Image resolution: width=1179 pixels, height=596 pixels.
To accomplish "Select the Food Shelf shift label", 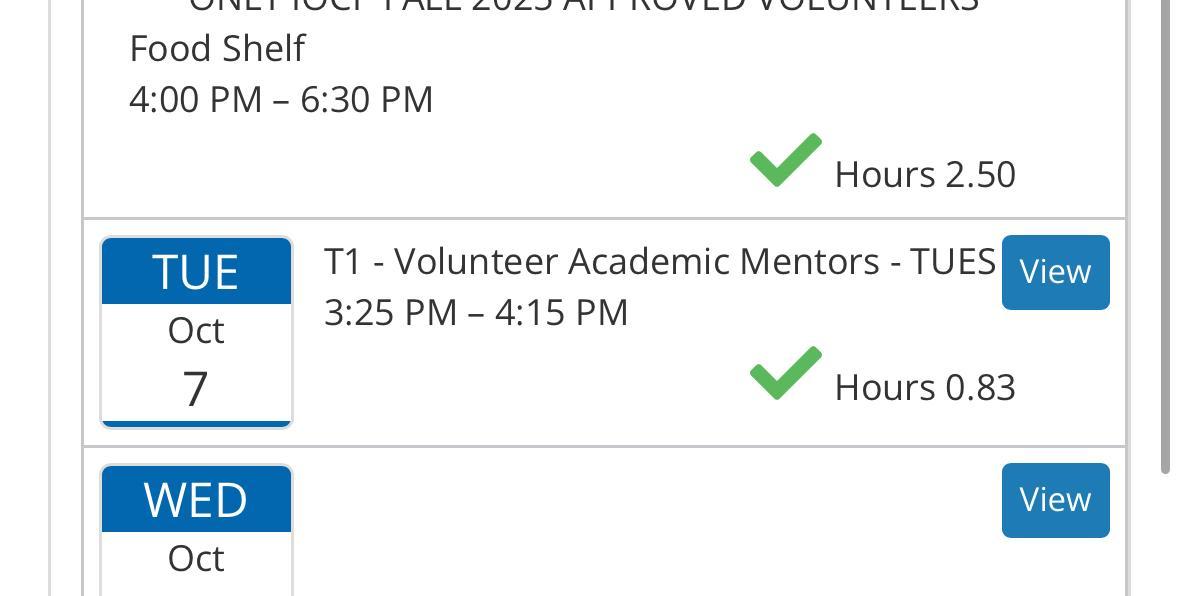I will click(x=217, y=48).
